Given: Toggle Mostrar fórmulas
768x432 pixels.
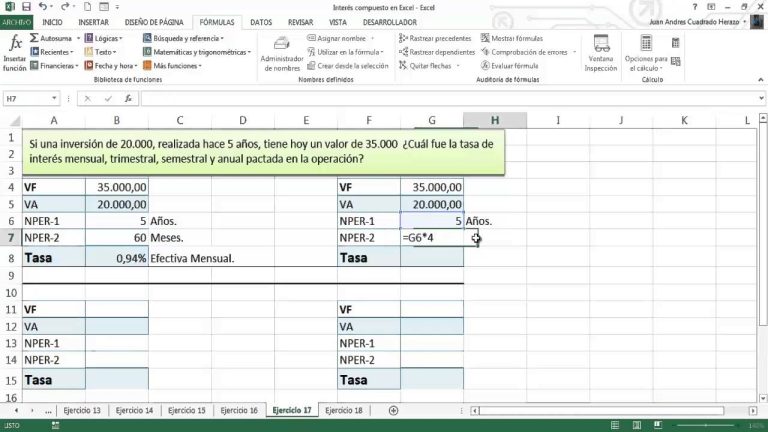Looking at the screenshot, I should point(516,38).
